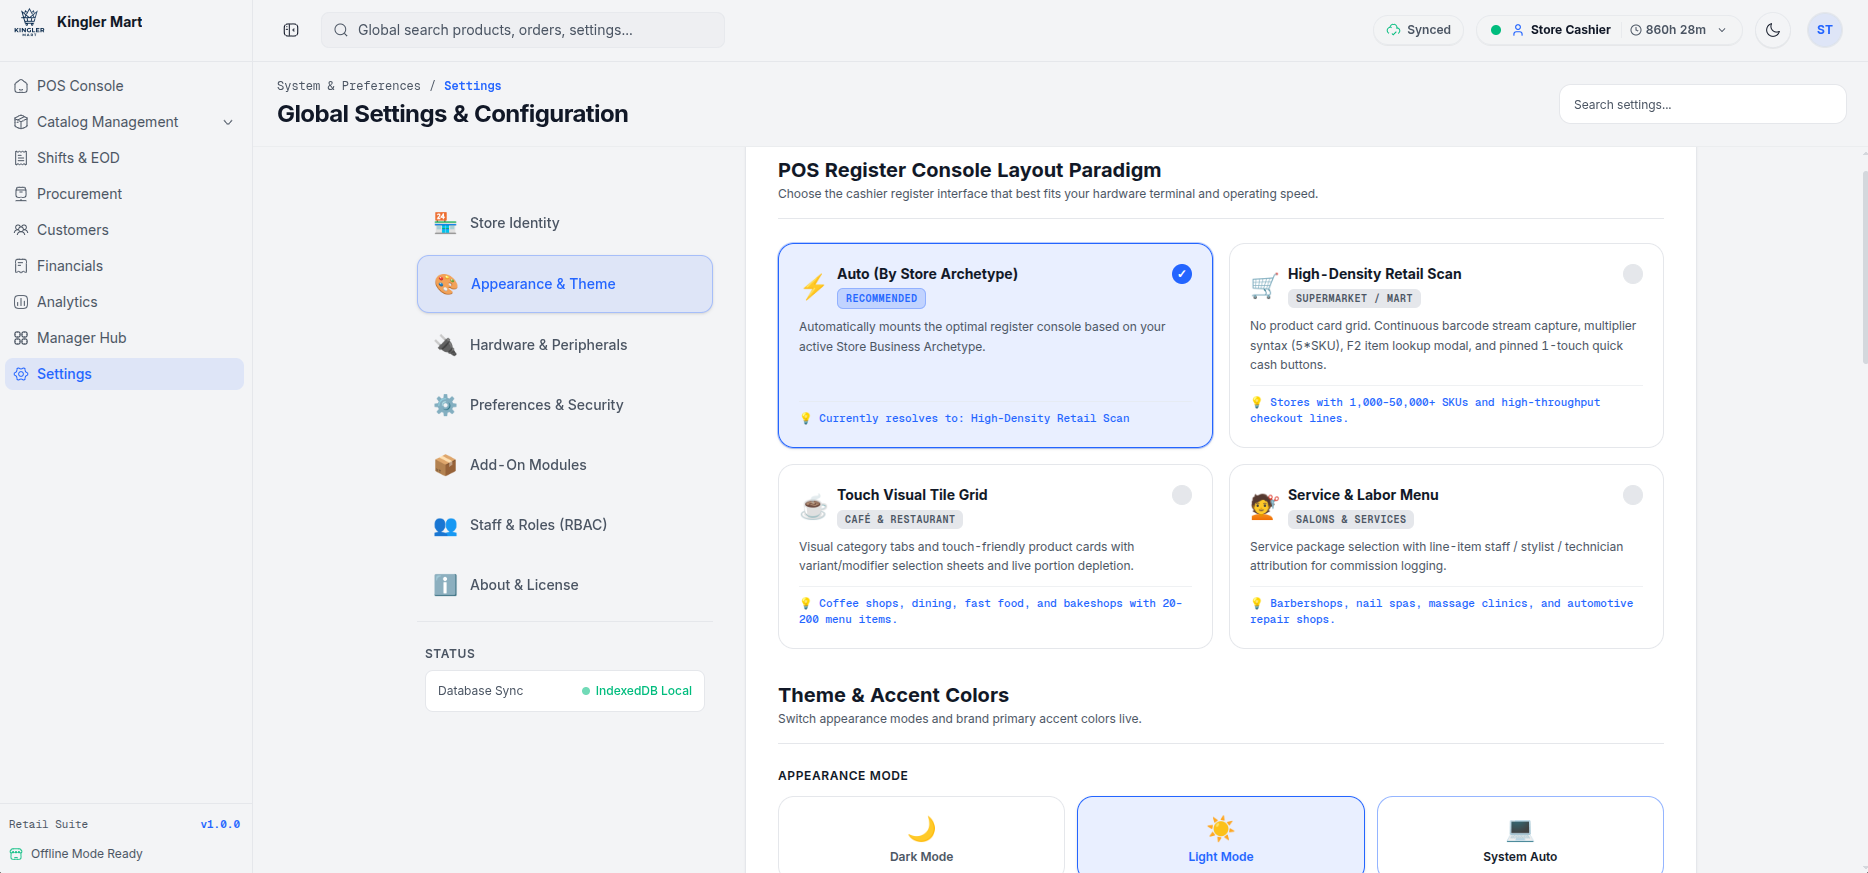Click the dark mode moon icon
1868x873 pixels.
1773,30
